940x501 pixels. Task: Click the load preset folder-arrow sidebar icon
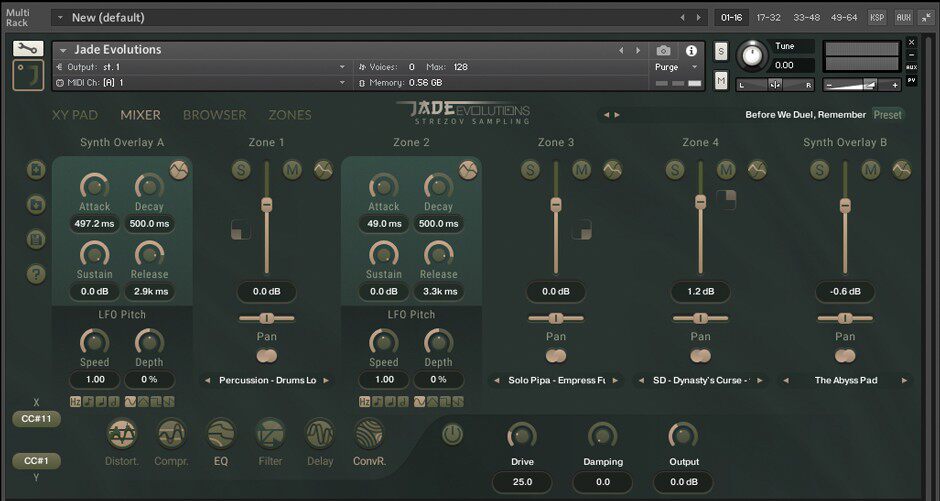tap(36, 205)
